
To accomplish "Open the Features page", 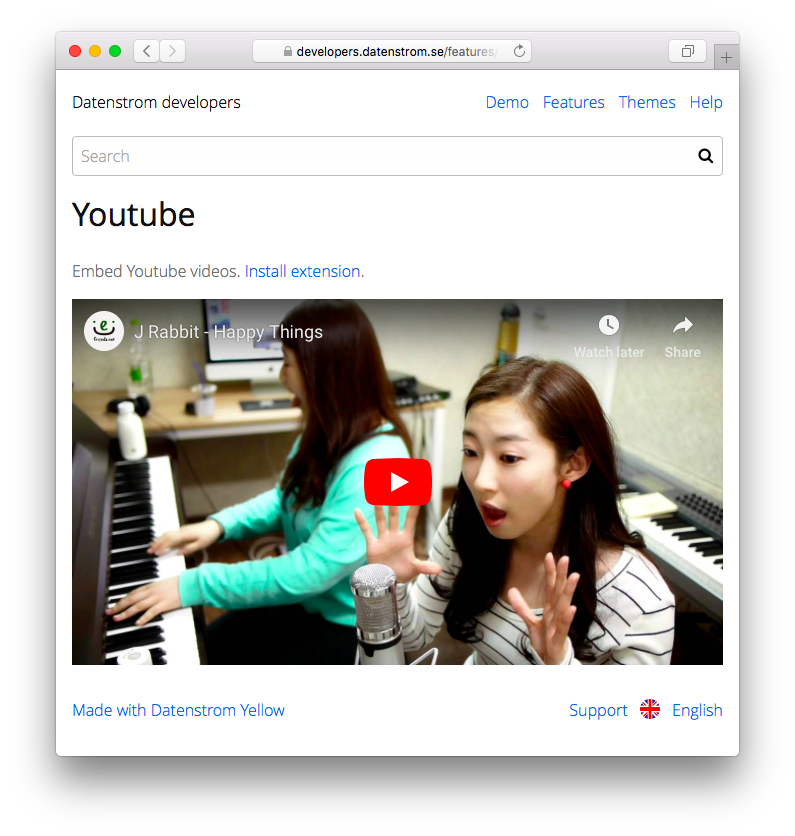I will 573,102.
